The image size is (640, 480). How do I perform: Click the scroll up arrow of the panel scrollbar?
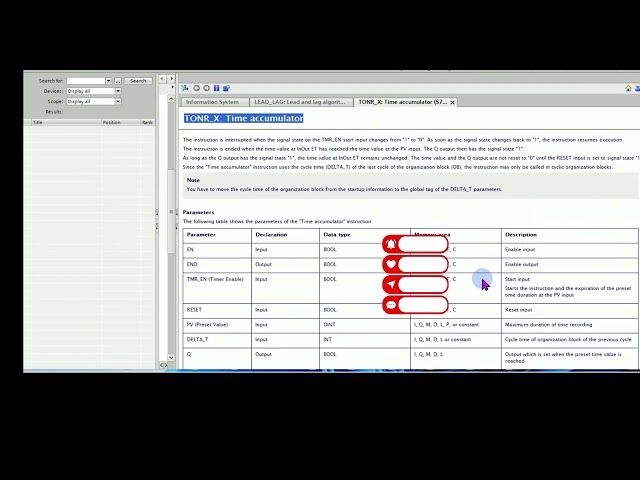tap(171, 98)
